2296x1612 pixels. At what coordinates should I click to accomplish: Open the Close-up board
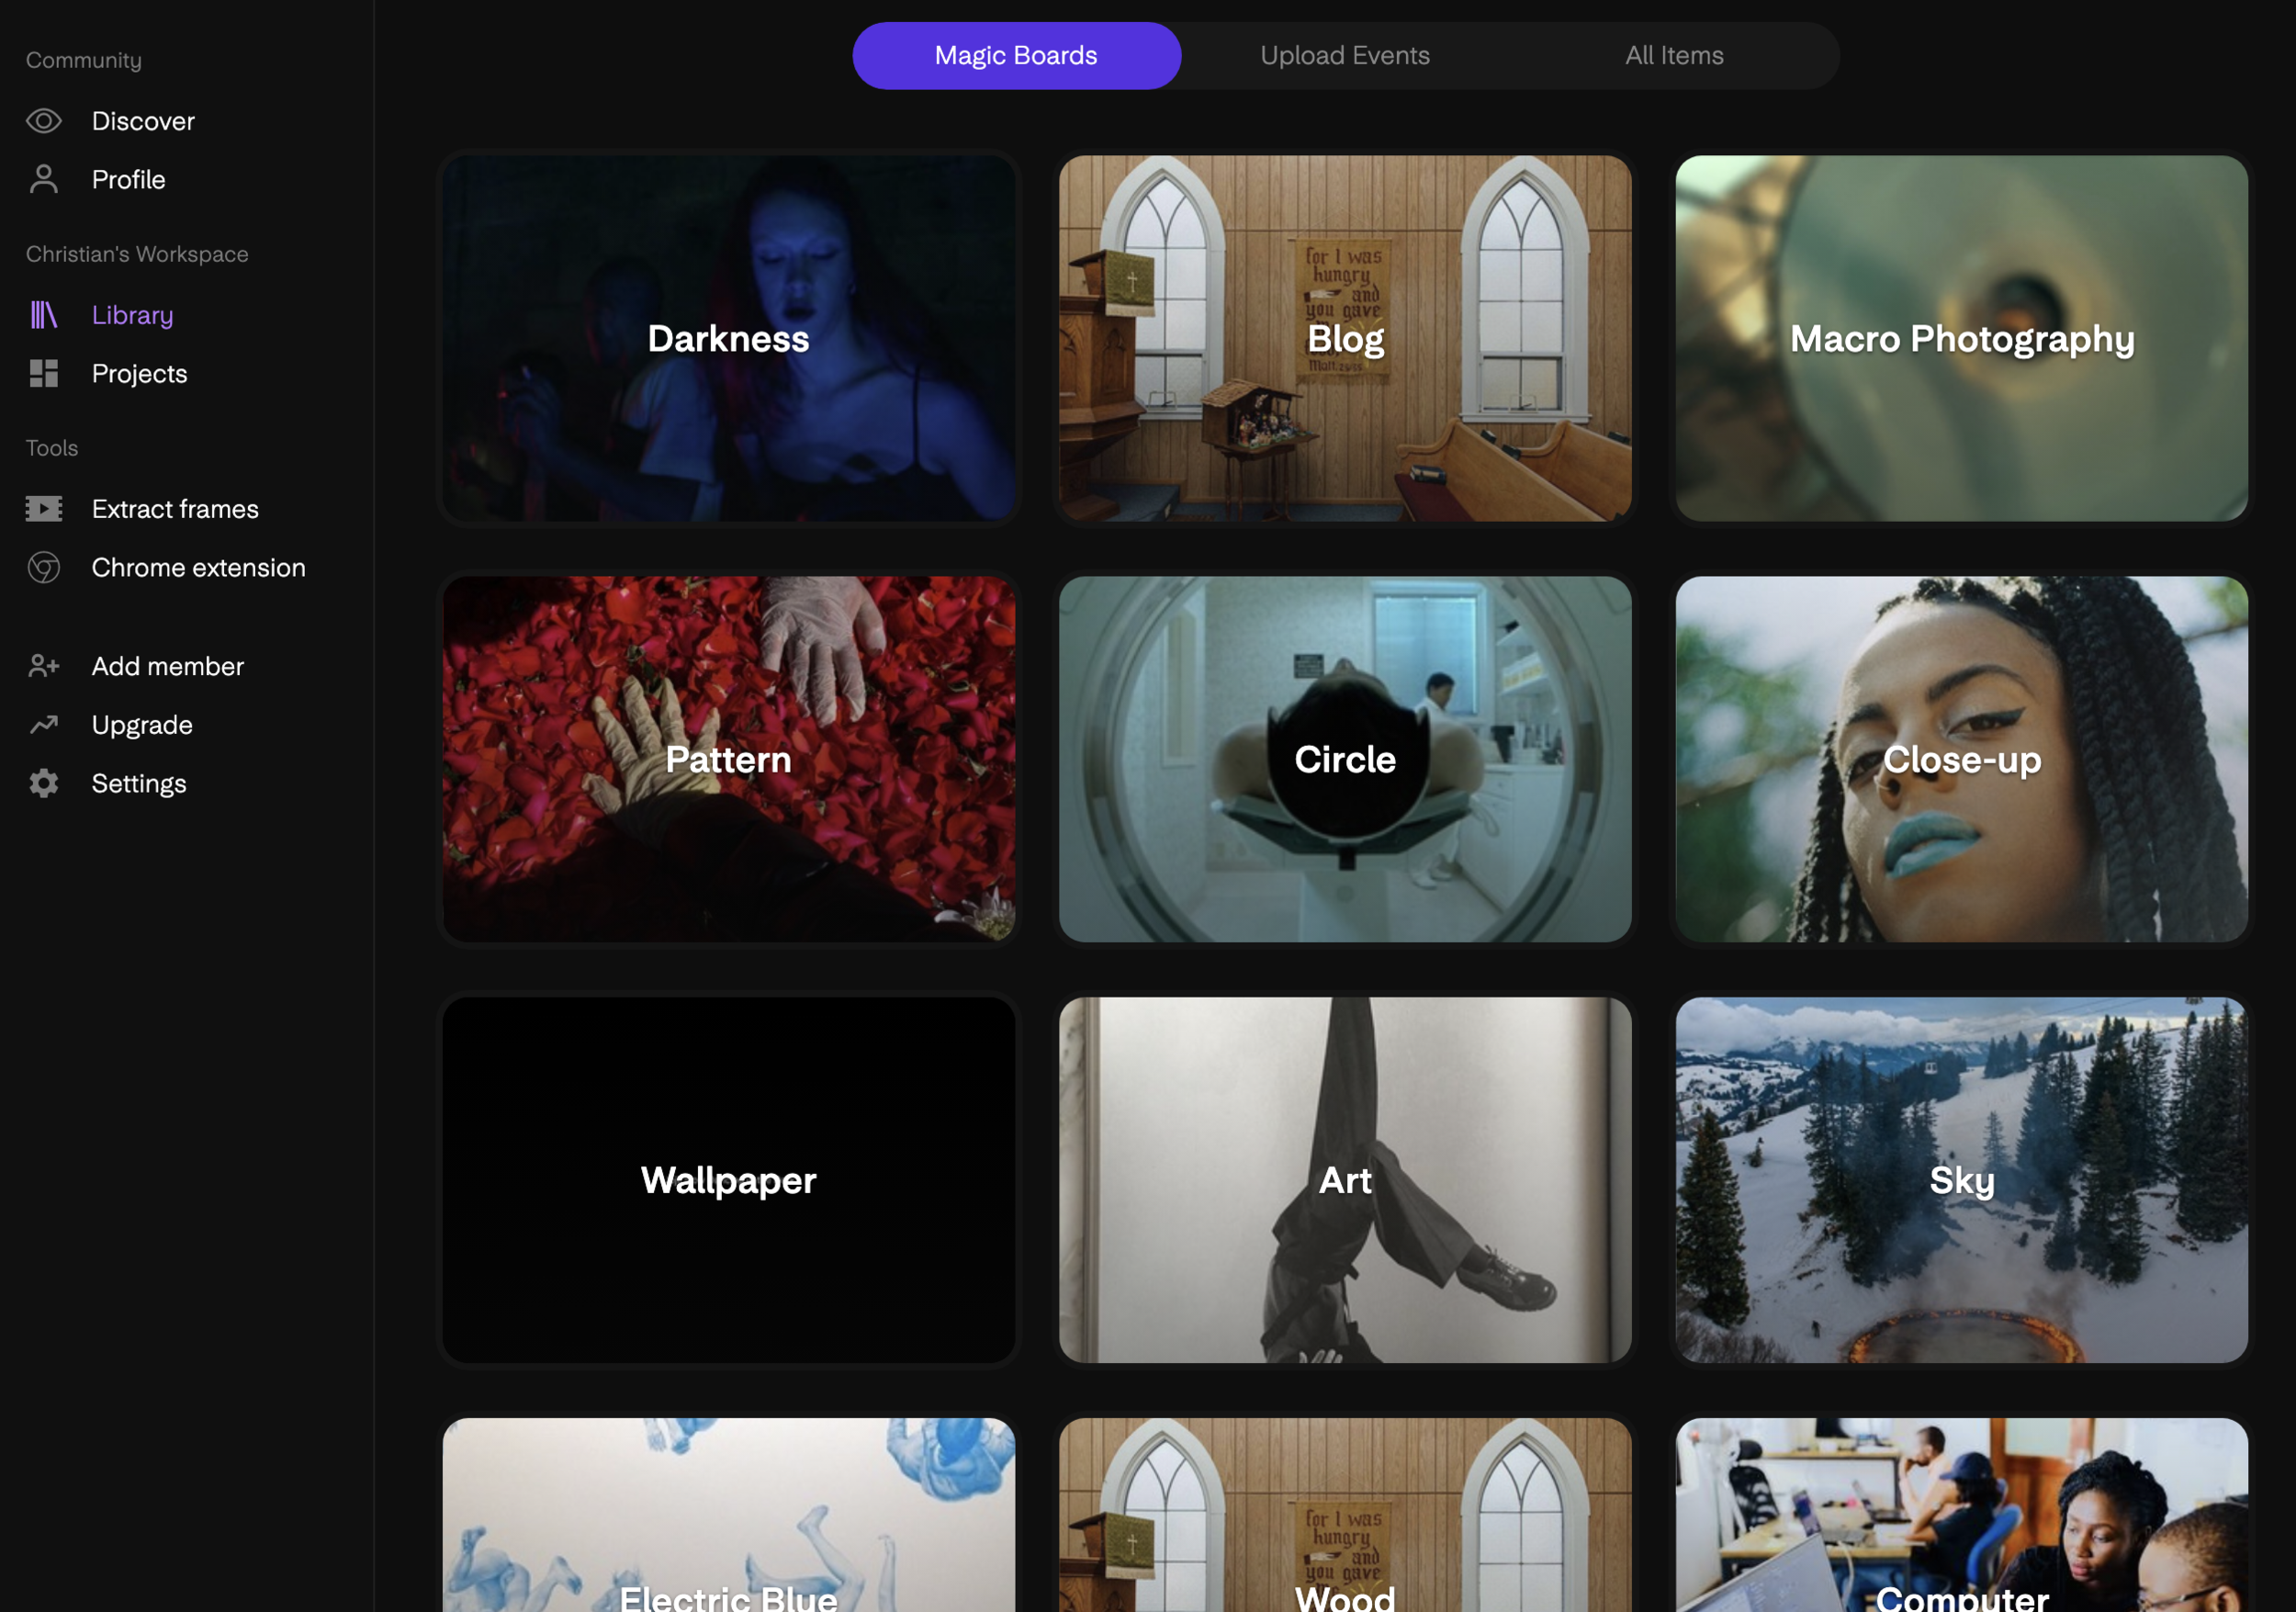point(1961,759)
